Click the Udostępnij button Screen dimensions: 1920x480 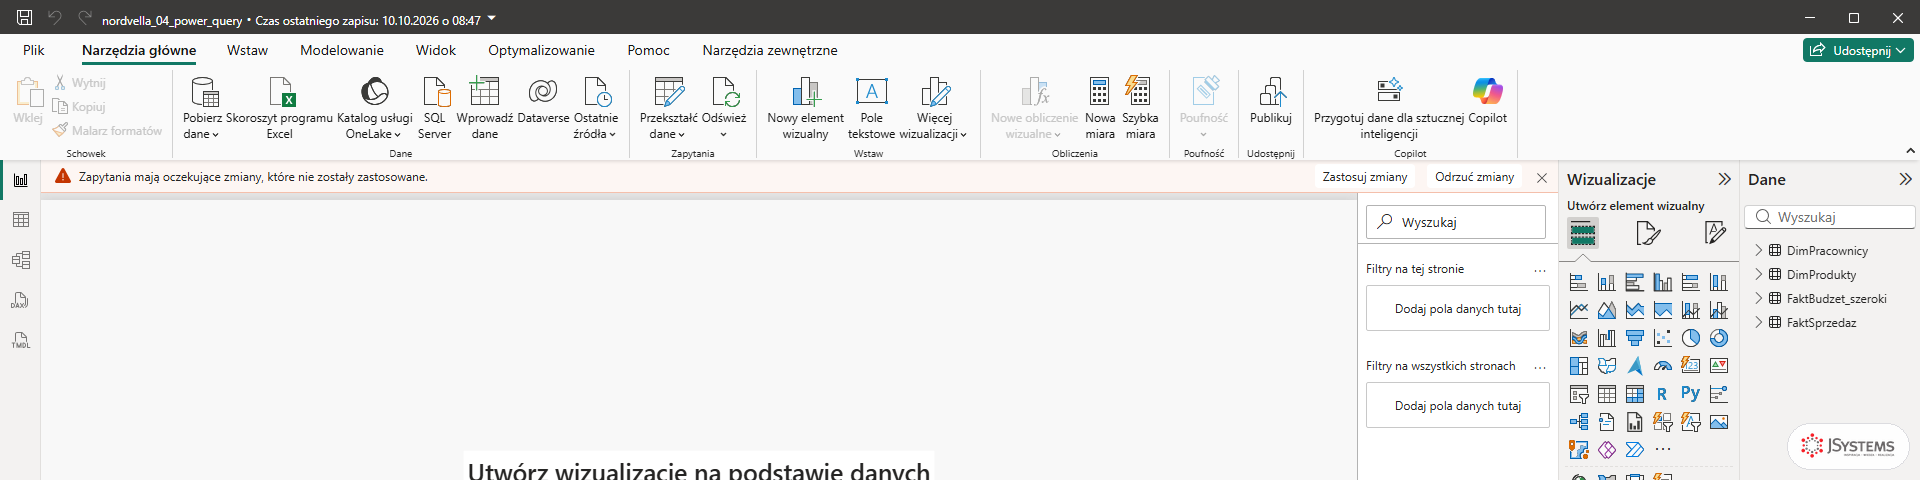(x=1858, y=50)
